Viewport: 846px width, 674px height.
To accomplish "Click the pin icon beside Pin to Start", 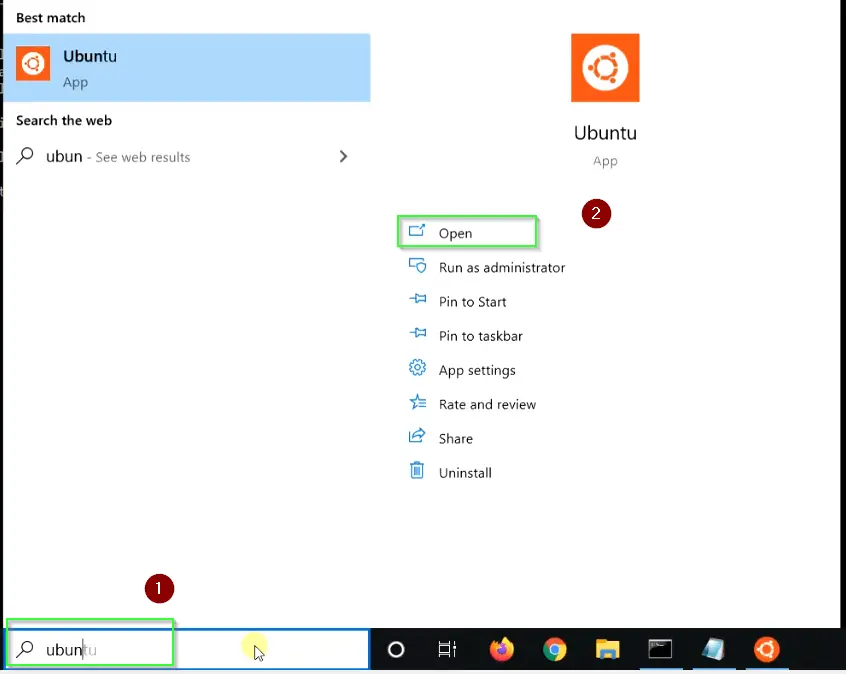I will 418,298.
